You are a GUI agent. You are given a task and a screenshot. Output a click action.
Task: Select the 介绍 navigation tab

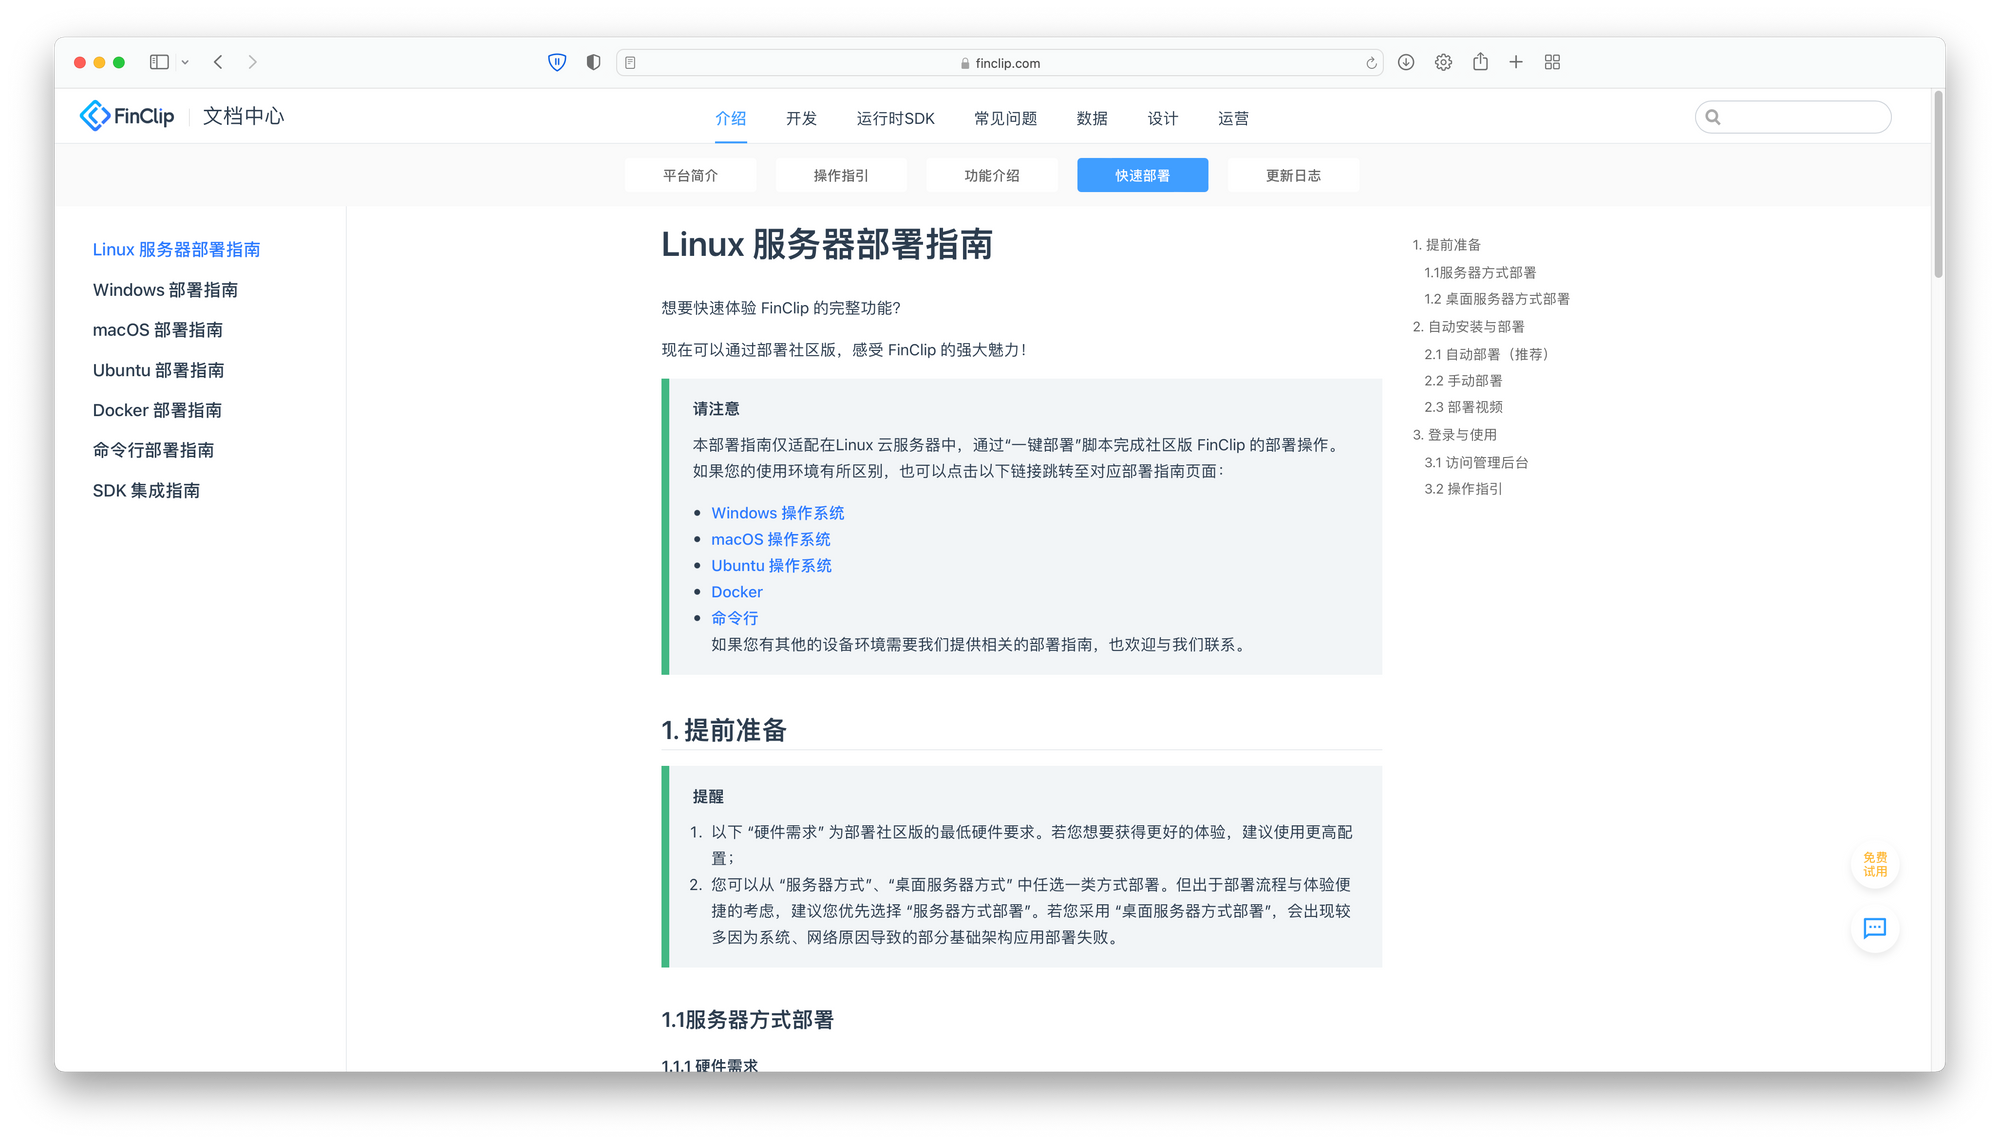(731, 118)
